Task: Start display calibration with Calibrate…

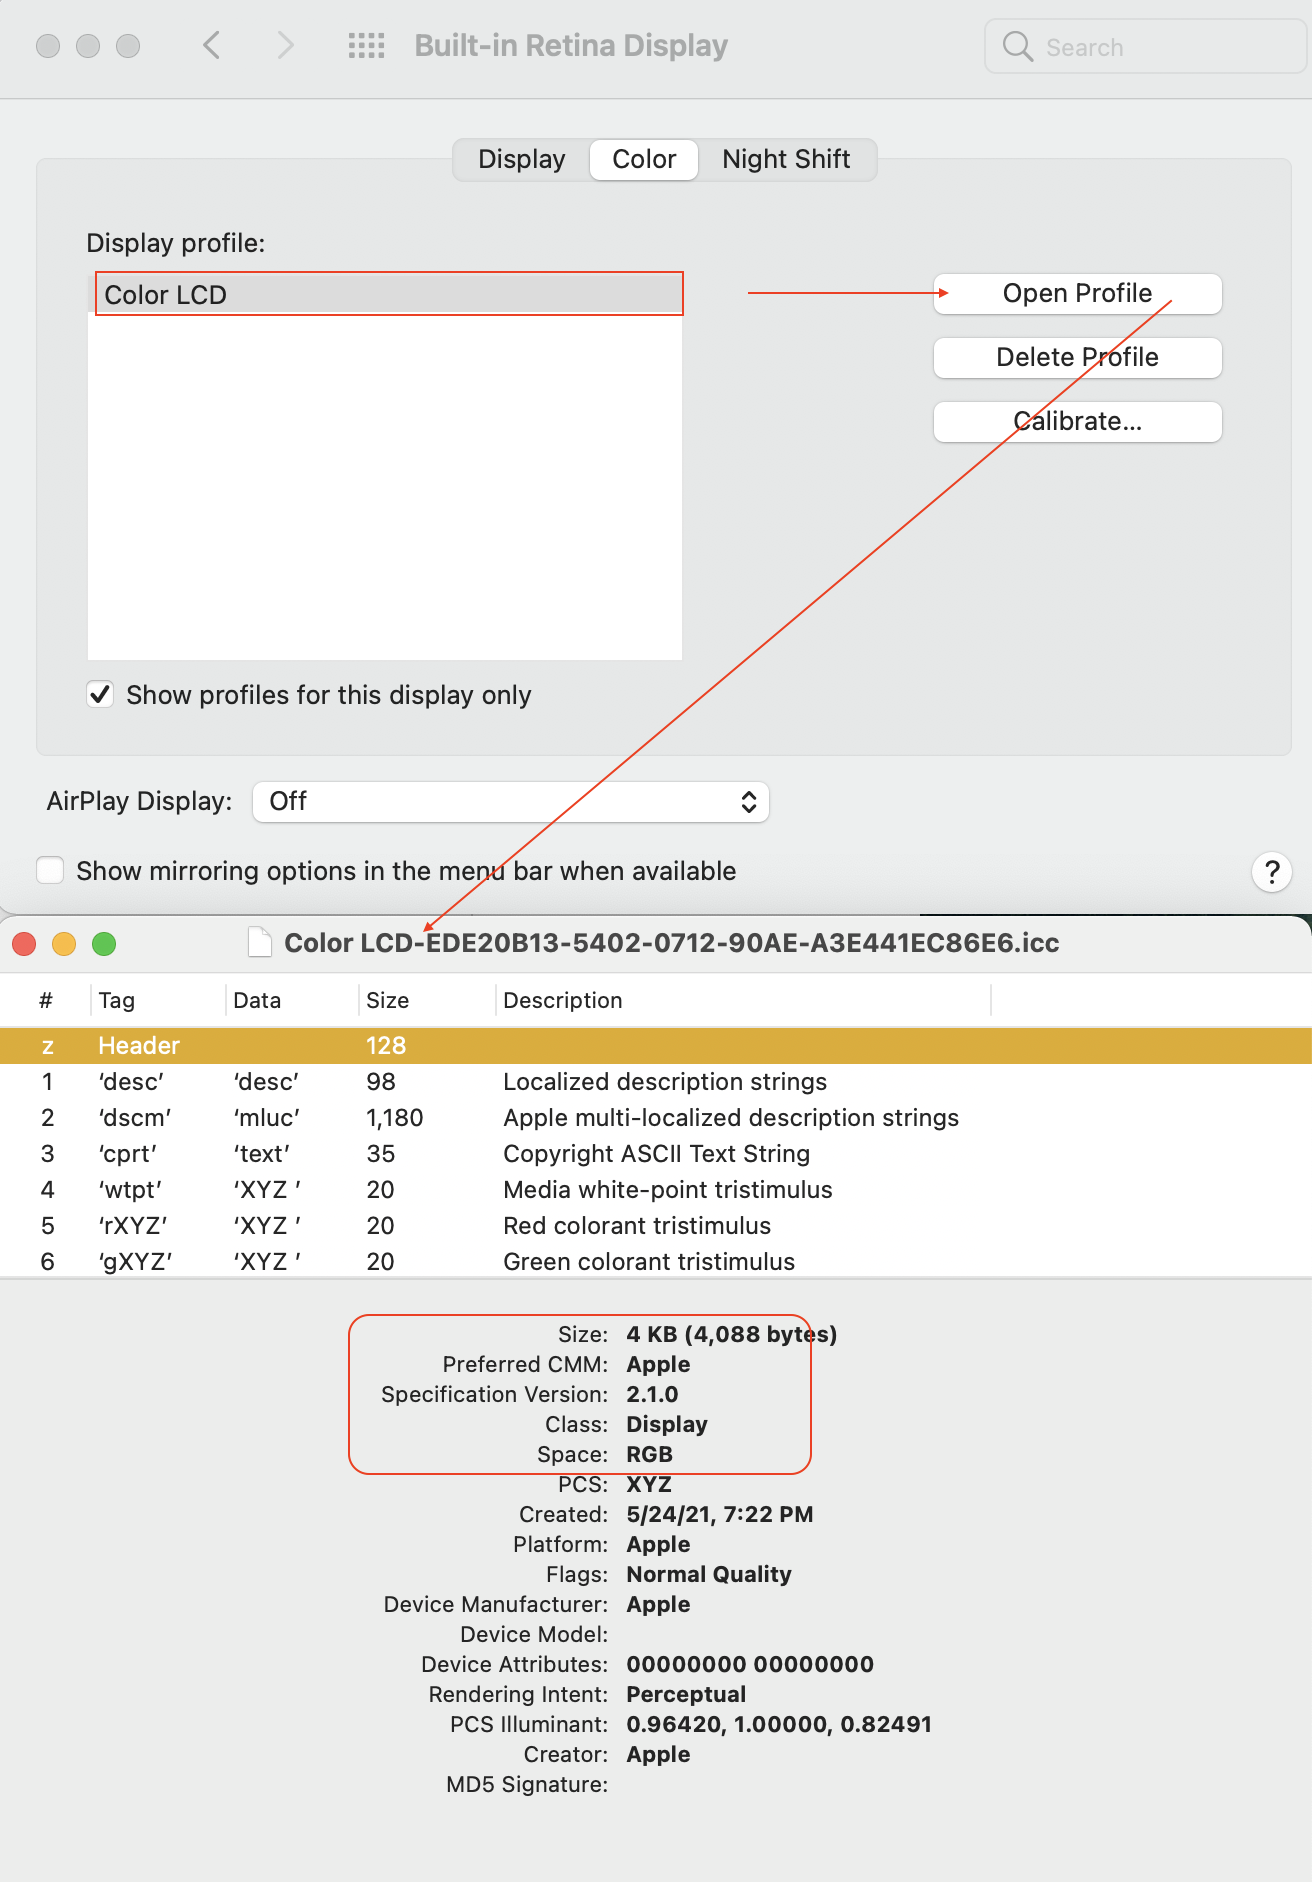Action: [x=1077, y=421]
